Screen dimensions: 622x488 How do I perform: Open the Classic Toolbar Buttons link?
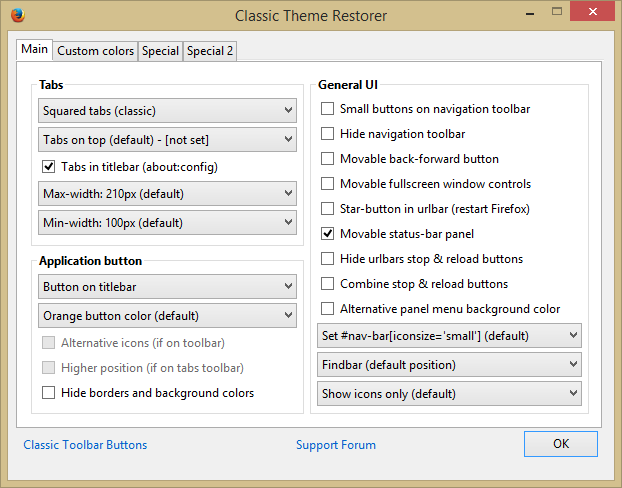(x=85, y=445)
